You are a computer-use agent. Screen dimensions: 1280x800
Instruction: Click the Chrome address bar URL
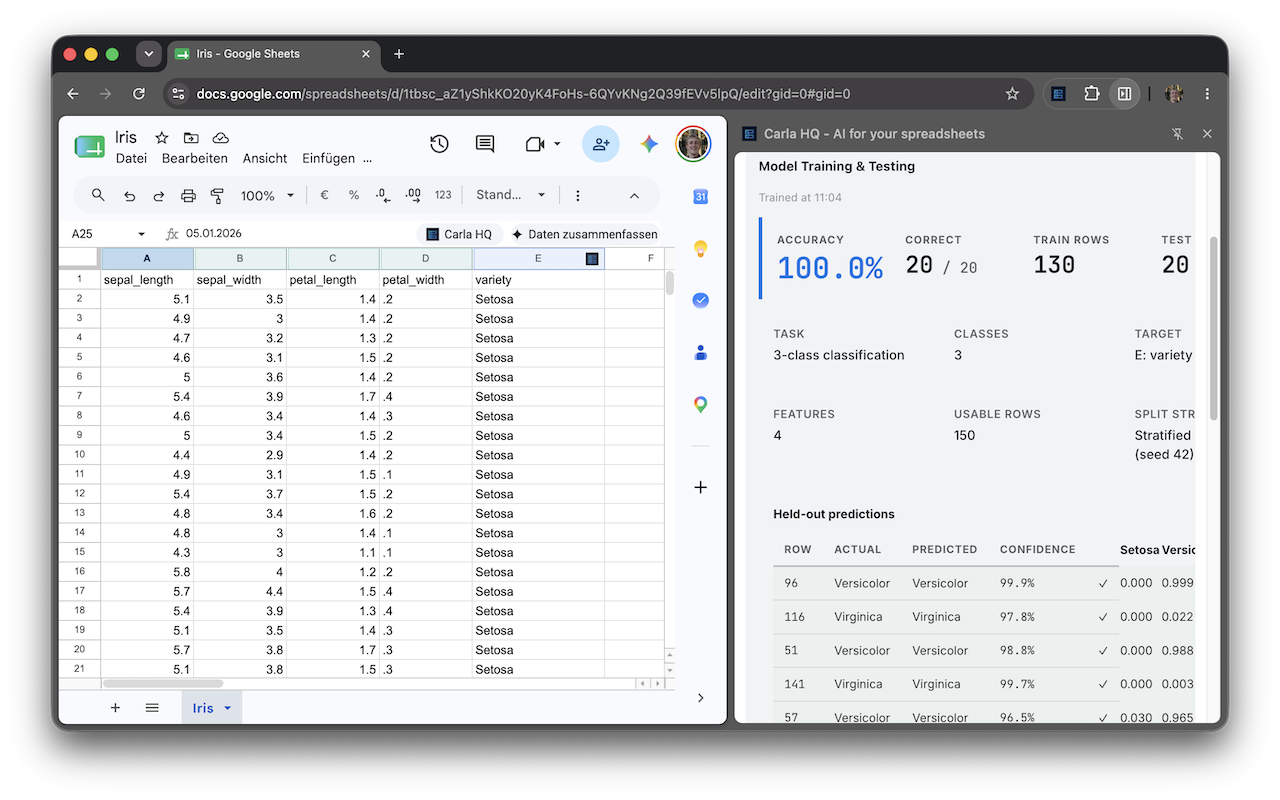point(523,94)
